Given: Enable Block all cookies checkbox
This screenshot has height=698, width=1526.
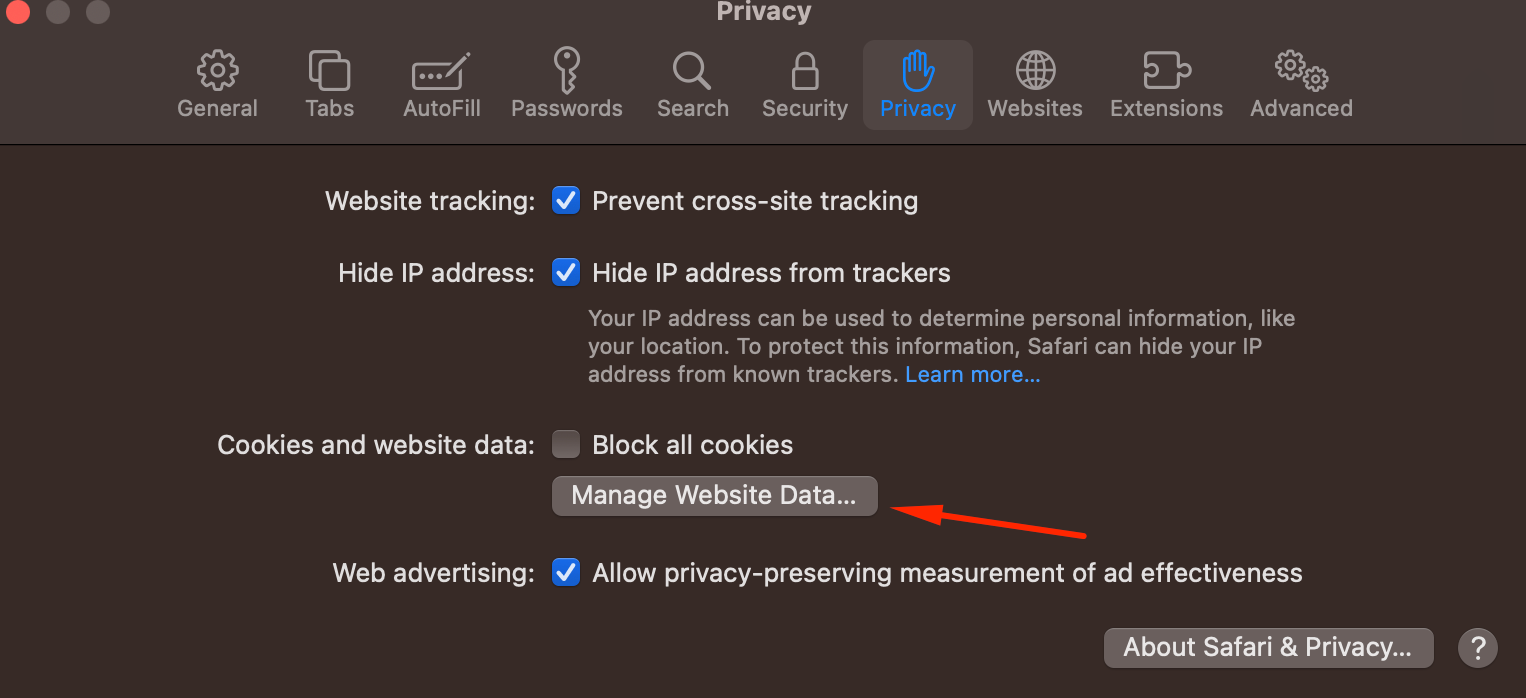Looking at the screenshot, I should pos(566,444).
